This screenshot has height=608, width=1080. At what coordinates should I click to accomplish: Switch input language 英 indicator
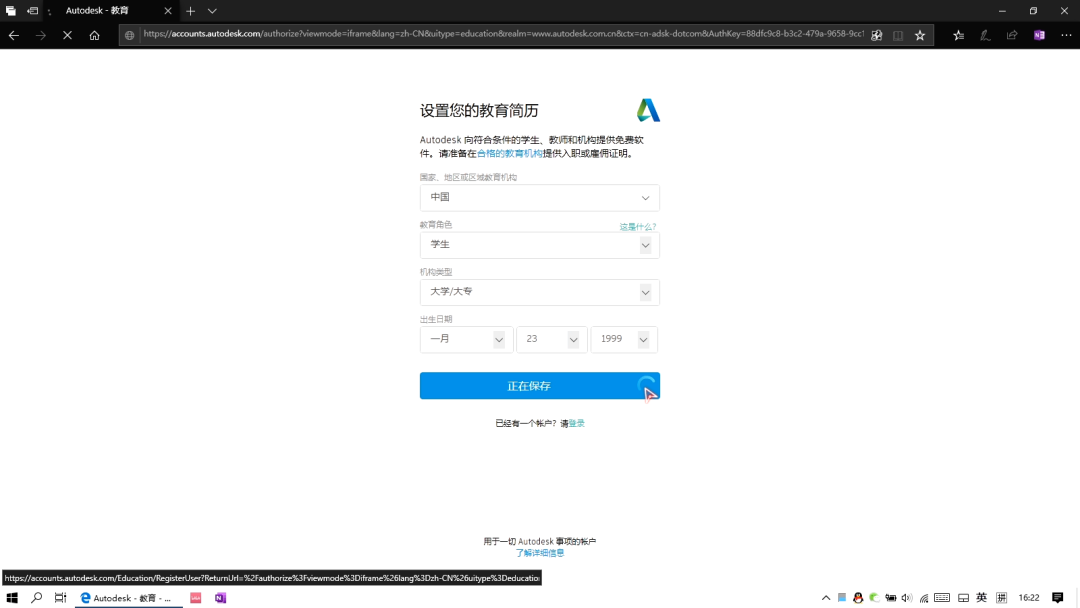click(982, 598)
